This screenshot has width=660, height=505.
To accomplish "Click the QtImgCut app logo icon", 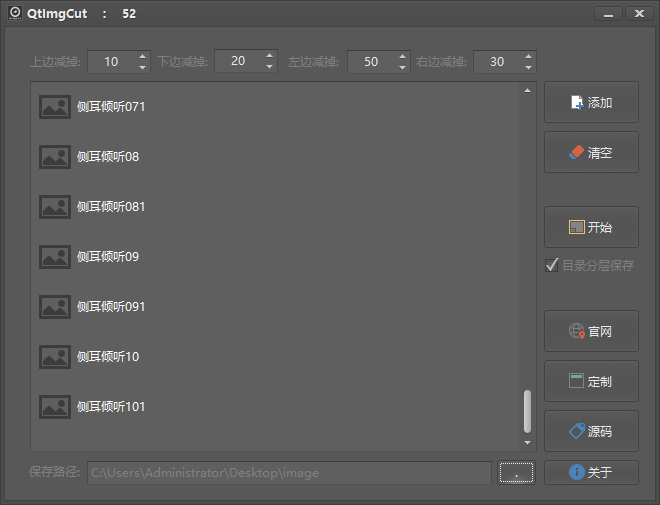I will point(15,13).
